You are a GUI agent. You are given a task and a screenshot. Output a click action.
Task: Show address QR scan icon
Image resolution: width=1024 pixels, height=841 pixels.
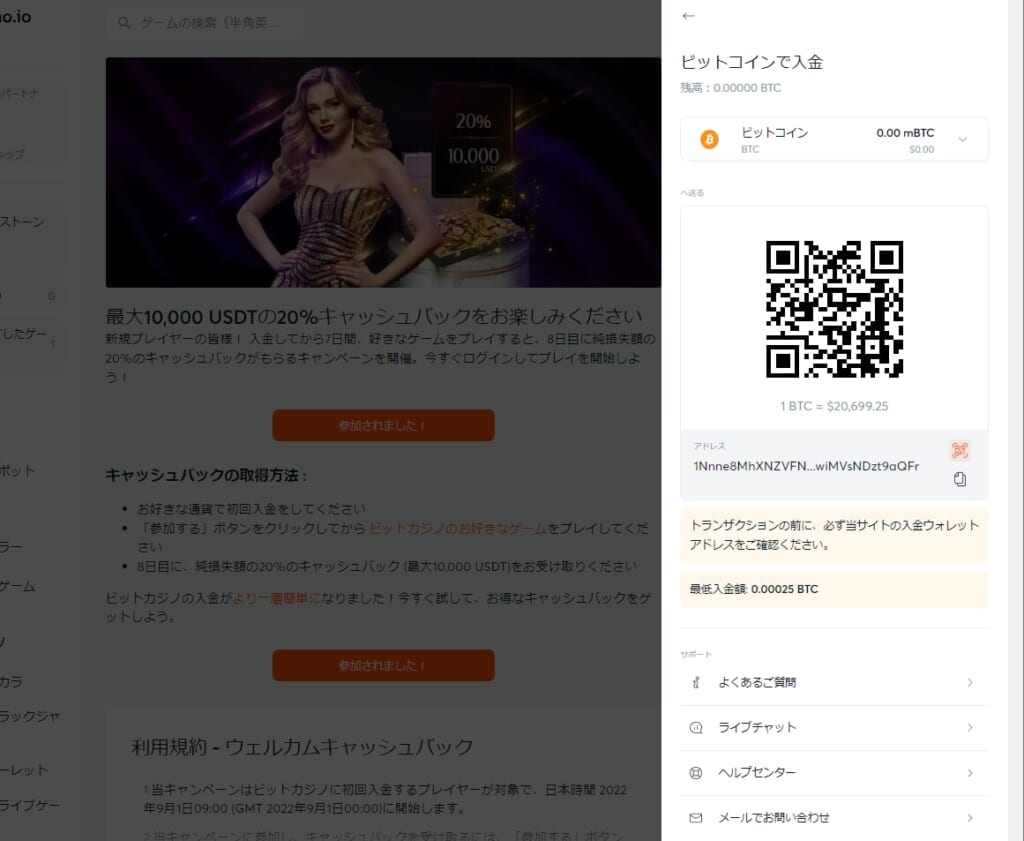point(959,450)
